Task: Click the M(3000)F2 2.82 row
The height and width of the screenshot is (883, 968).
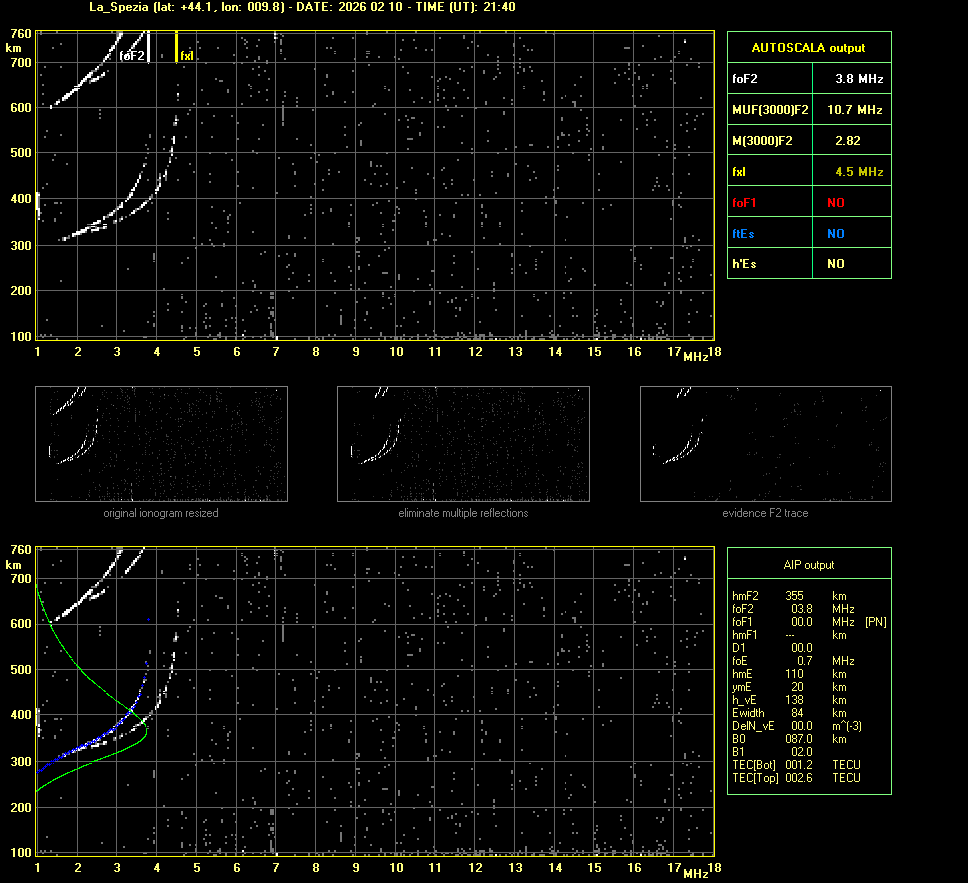Action: [808, 141]
